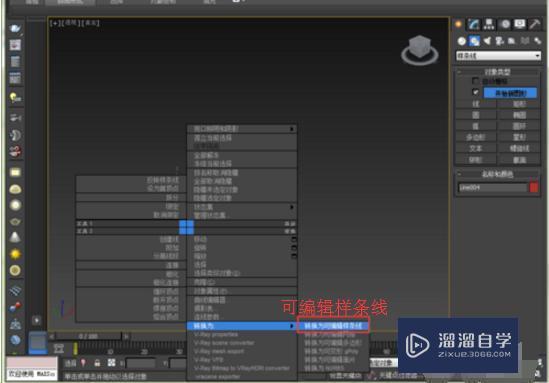The width and height of the screenshot is (549, 383).
Task: Open the Hierarchy panel tab
Action: 489,24
